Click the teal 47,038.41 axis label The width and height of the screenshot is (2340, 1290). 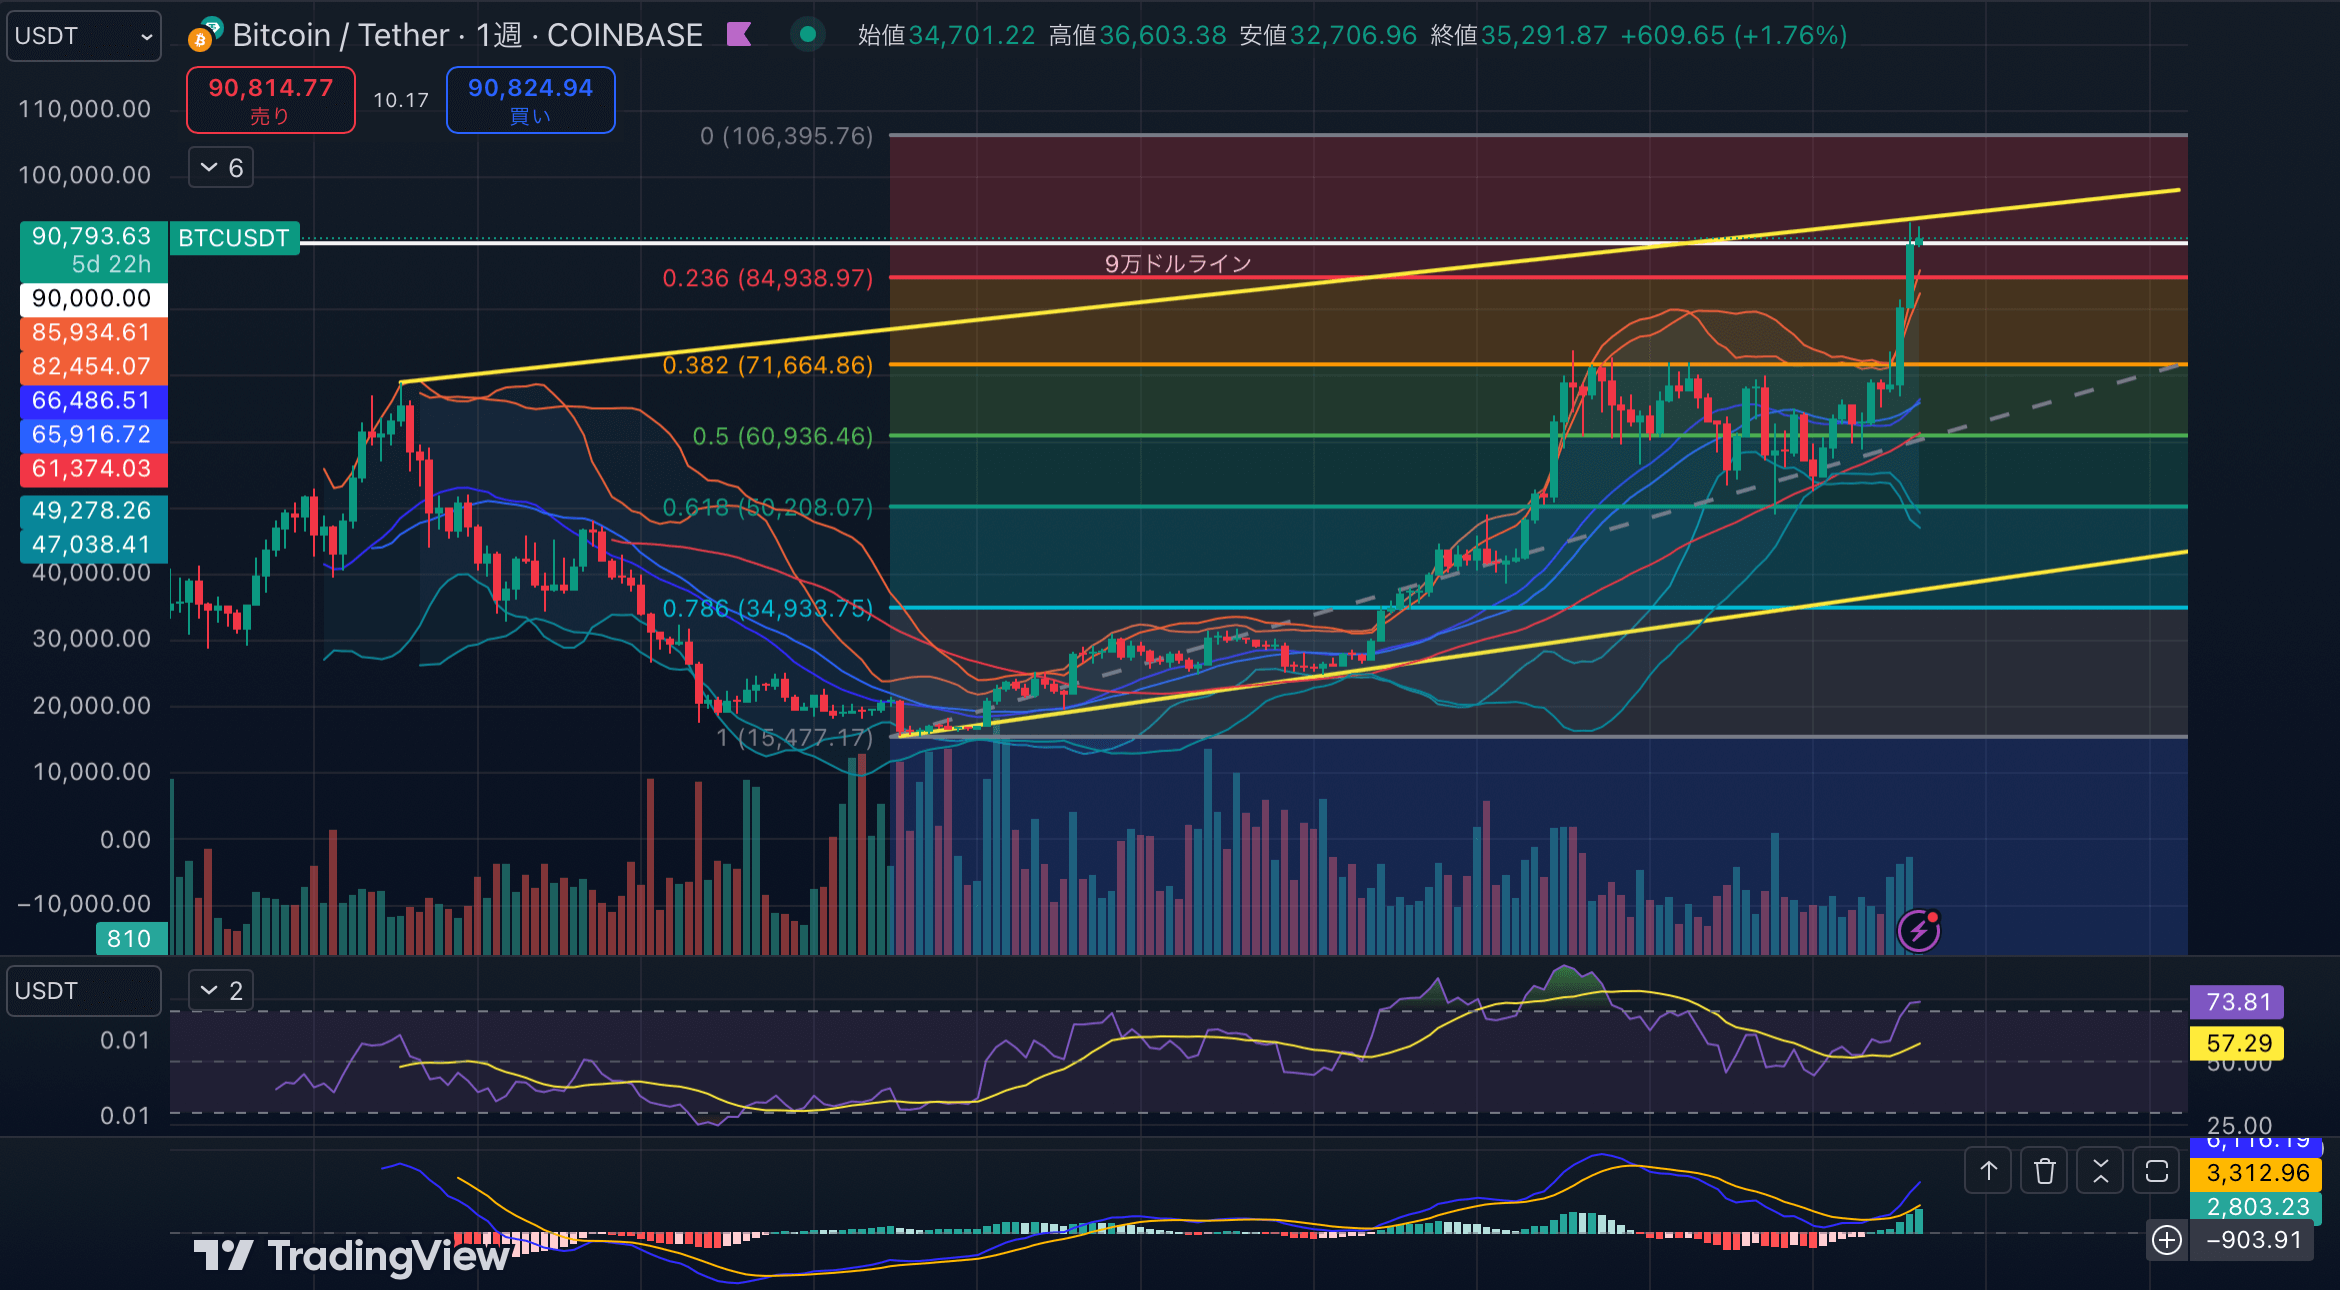[93, 544]
